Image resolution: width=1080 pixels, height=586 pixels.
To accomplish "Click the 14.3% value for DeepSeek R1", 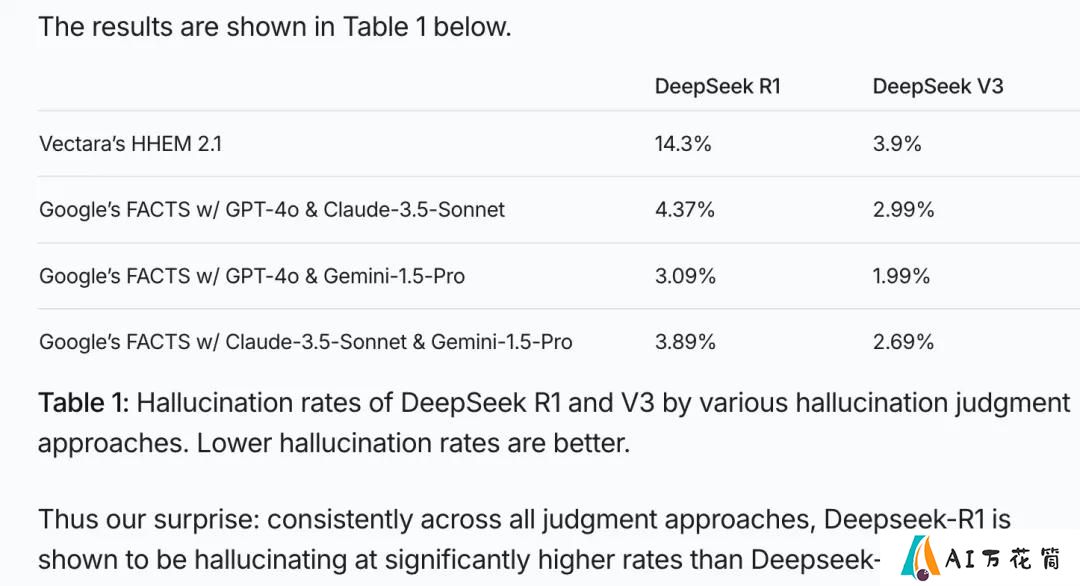I will click(x=683, y=144).
